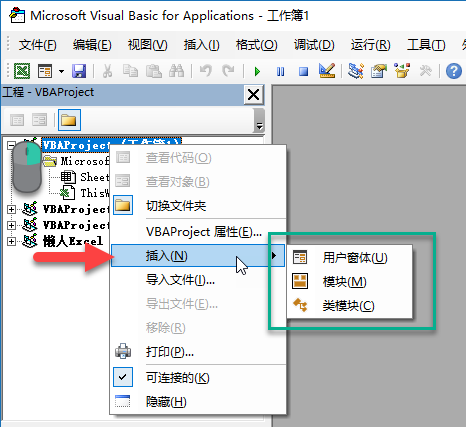Collapse the top VBAProject tree node

coord(11,145)
